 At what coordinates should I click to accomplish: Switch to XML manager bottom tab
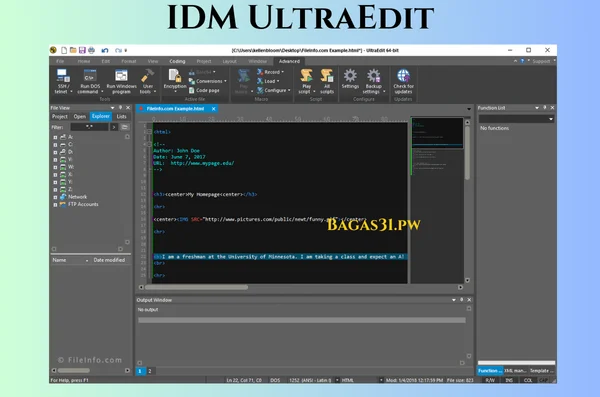(x=515, y=371)
